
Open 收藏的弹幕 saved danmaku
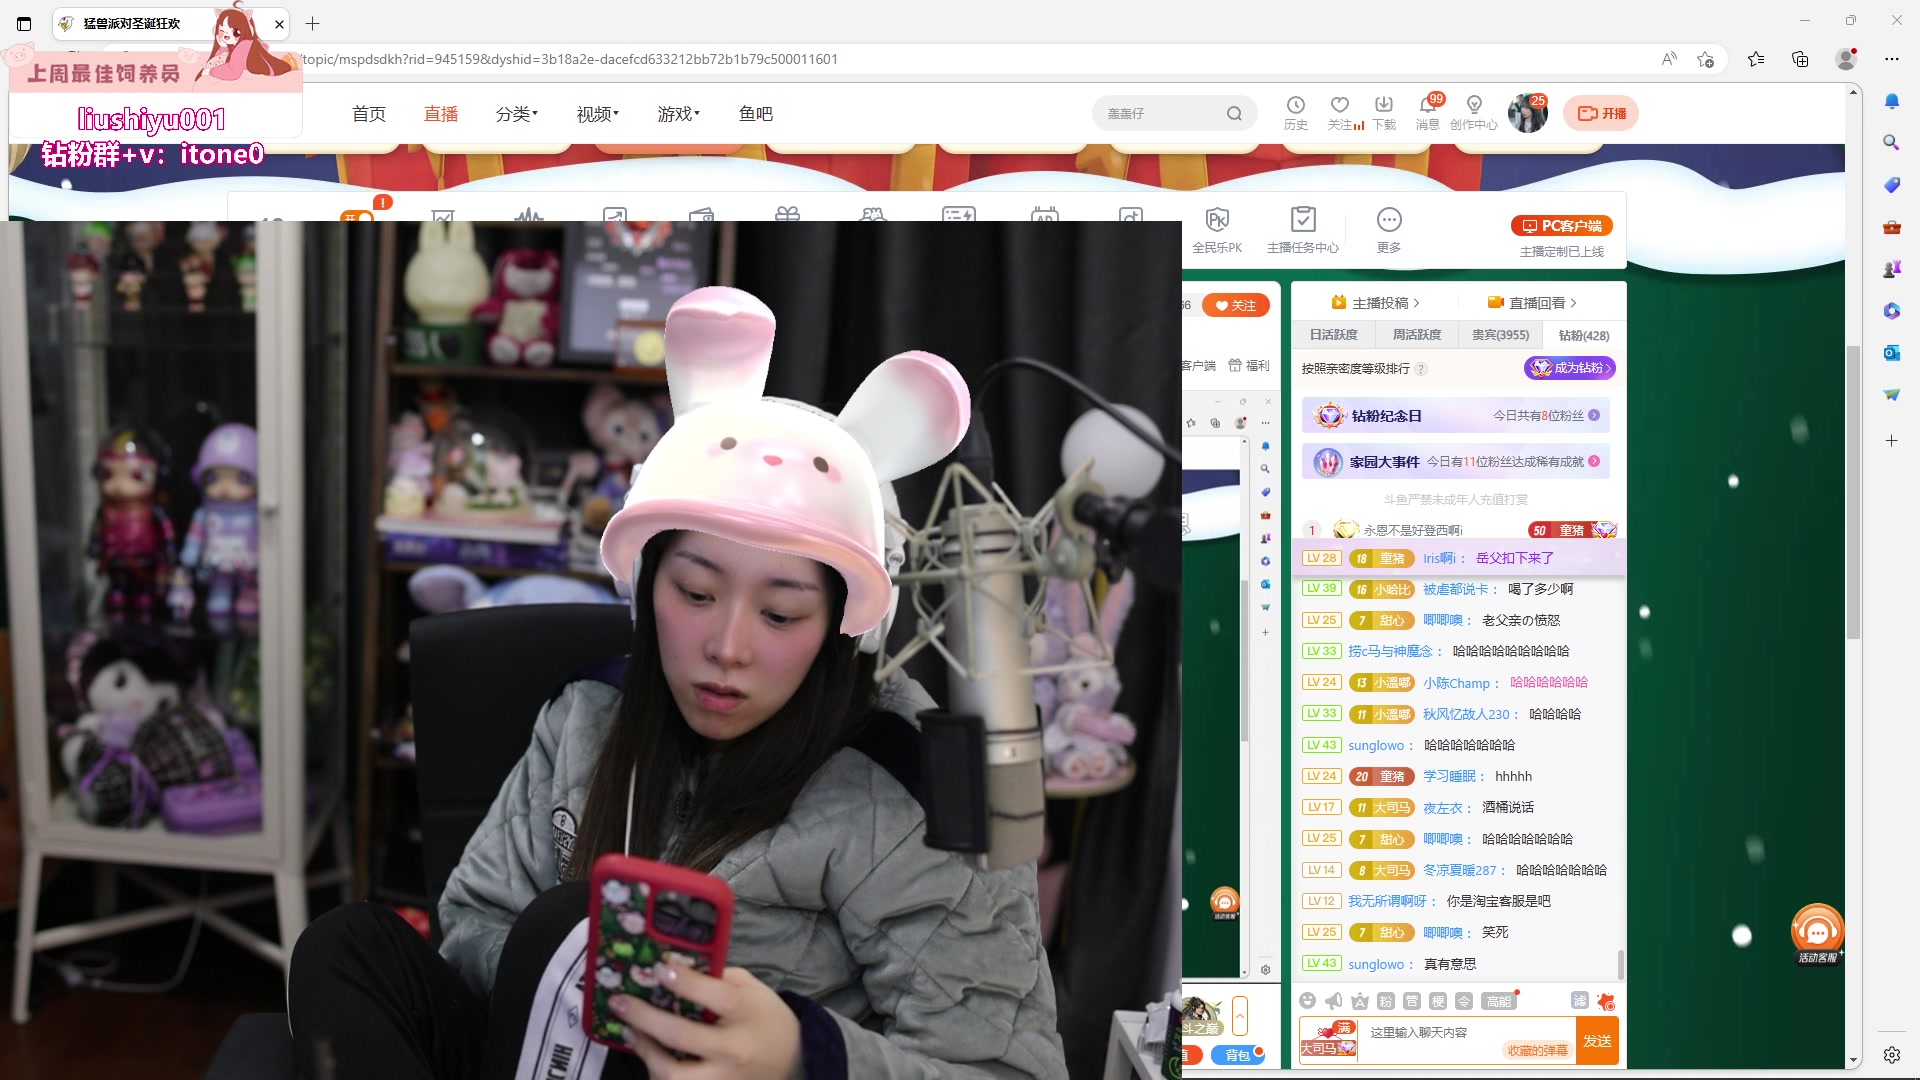pyautogui.click(x=1538, y=1050)
